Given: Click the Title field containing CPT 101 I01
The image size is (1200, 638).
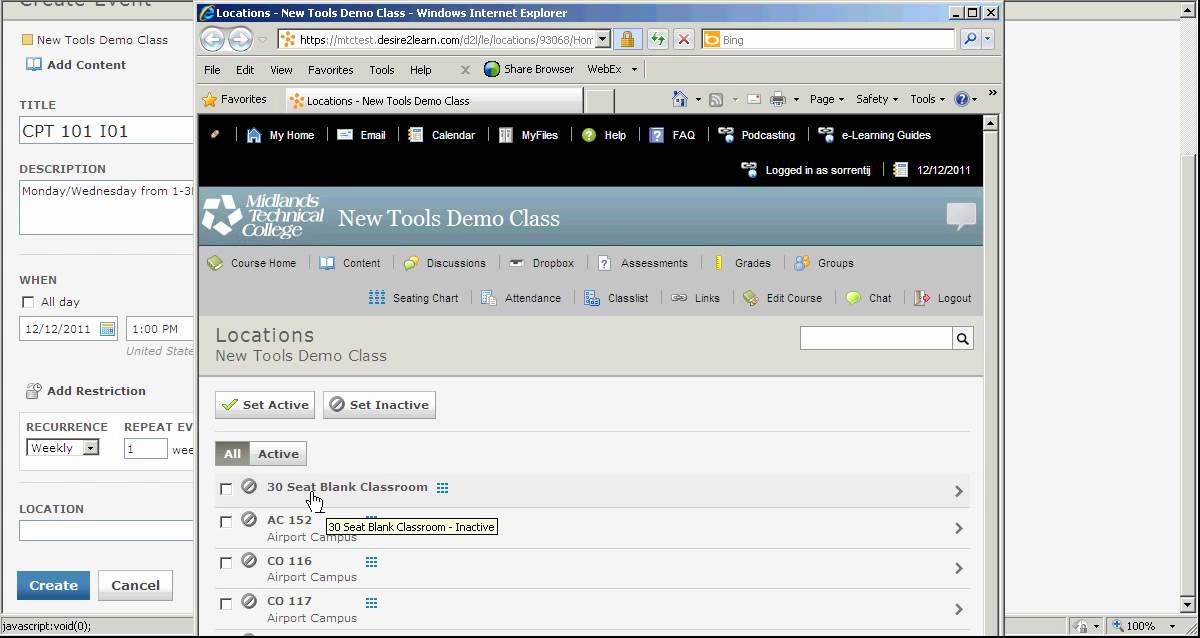Looking at the screenshot, I should 106,131.
